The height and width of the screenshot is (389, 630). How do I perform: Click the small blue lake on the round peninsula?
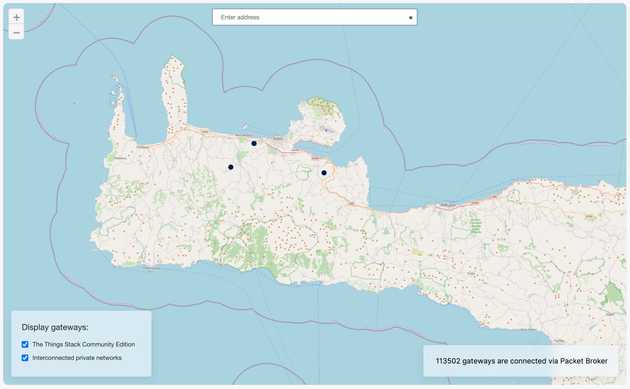pyautogui.click(x=326, y=130)
